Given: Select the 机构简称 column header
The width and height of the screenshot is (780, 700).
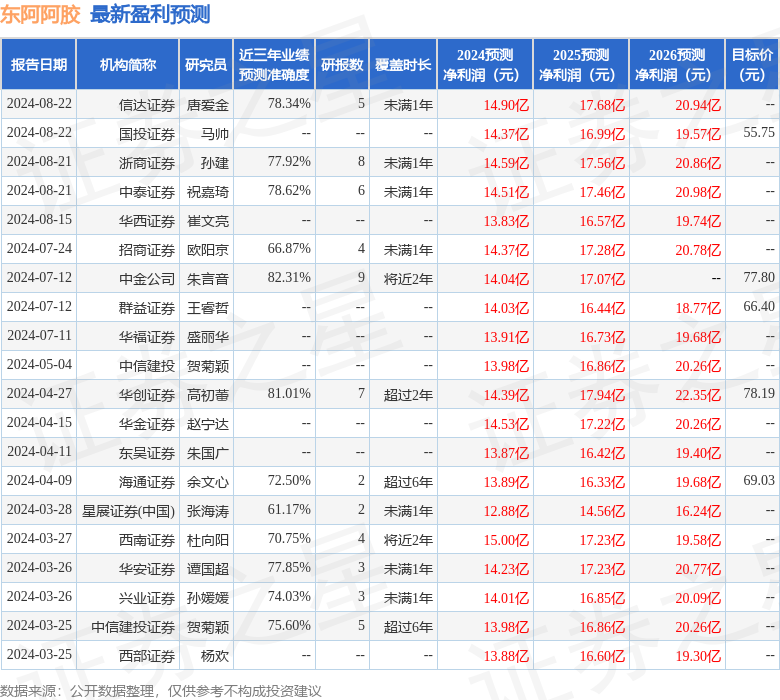Looking at the screenshot, I should click(128, 65).
